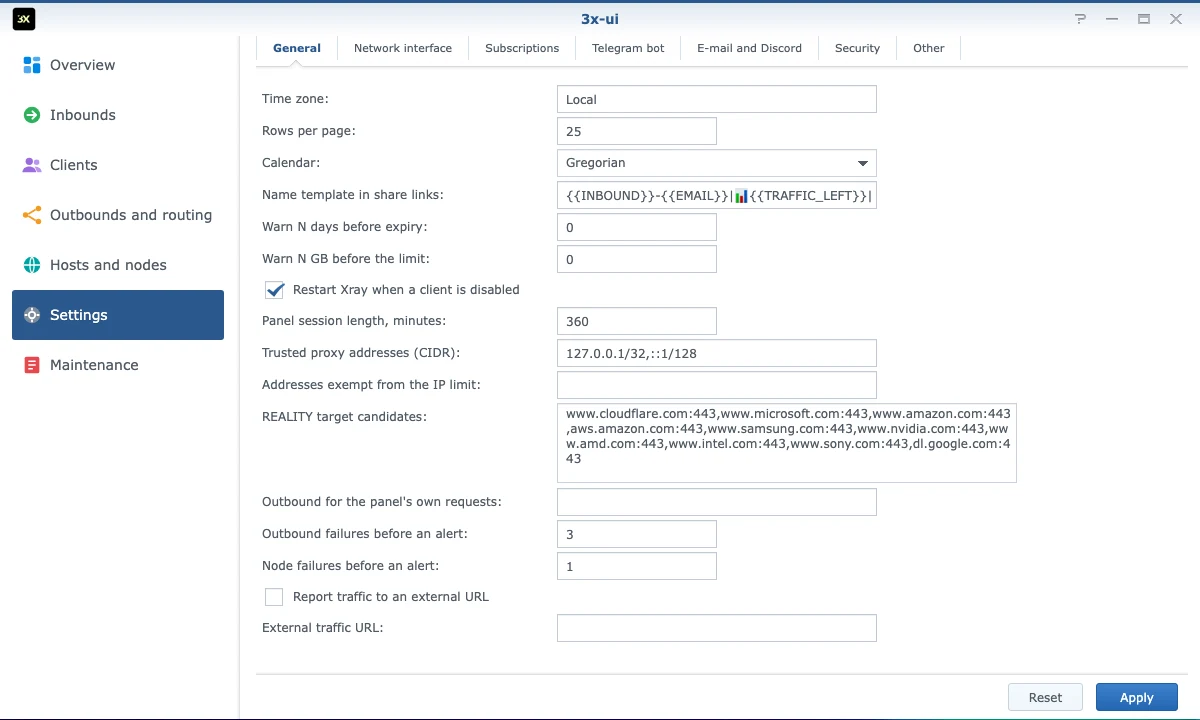
Task: Open the Subscriptions tab
Action: 522,48
